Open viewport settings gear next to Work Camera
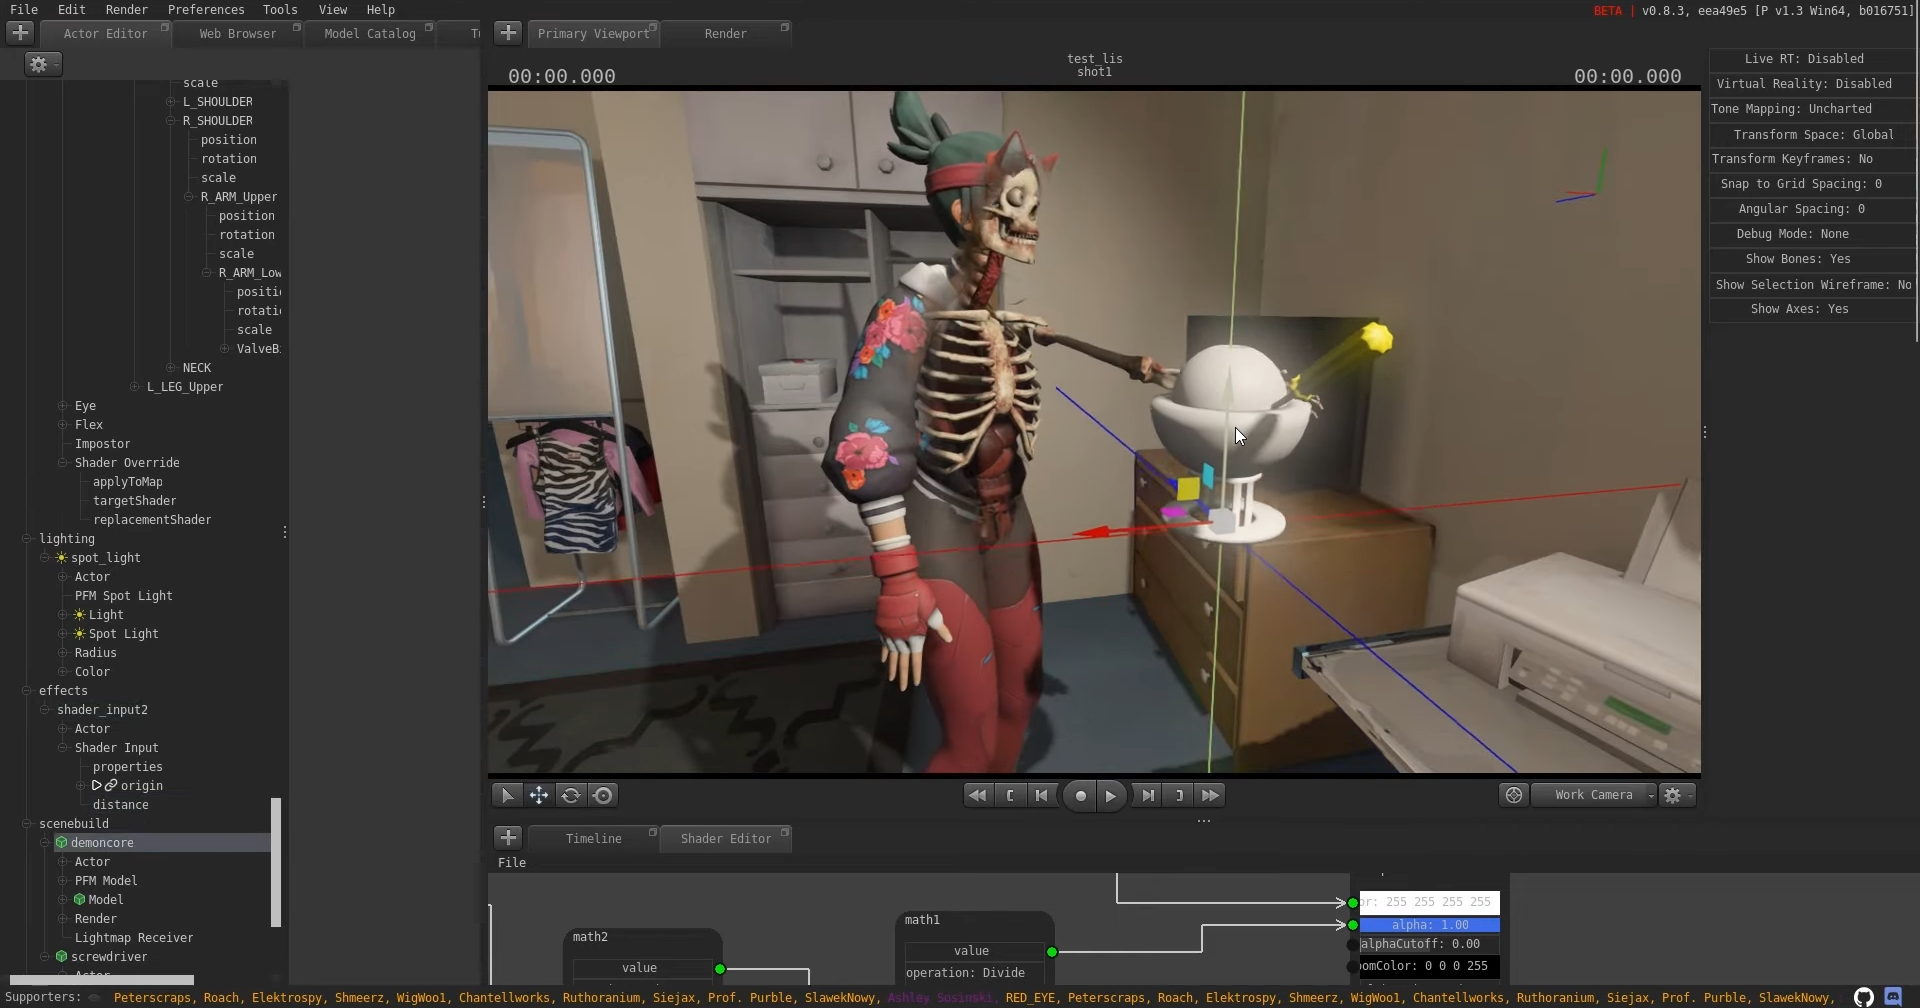Viewport: 1920px width, 1008px height. (x=1677, y=796)
